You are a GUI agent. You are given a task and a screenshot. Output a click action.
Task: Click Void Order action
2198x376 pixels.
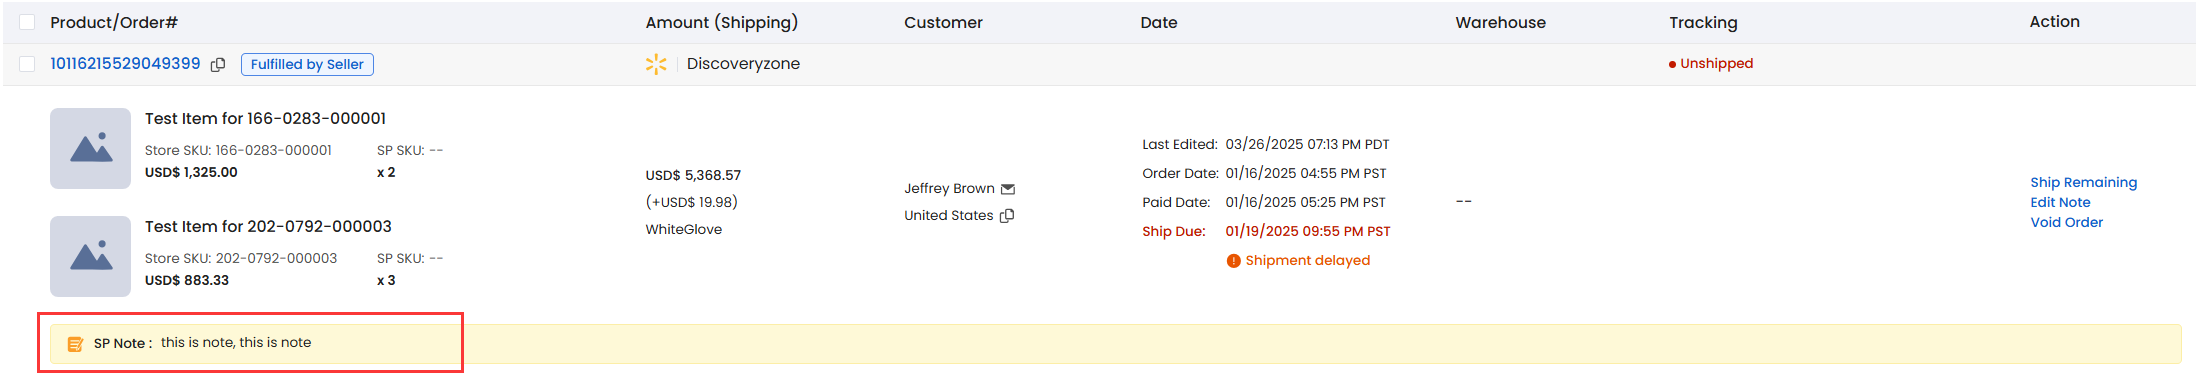[x=2066, y=222]
